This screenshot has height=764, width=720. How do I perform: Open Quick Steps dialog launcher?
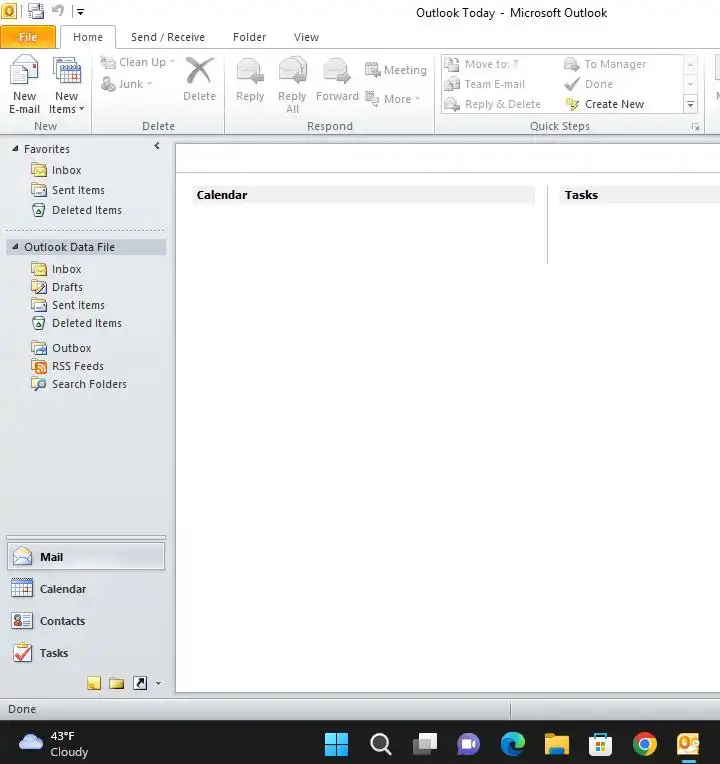coord(695,127)
